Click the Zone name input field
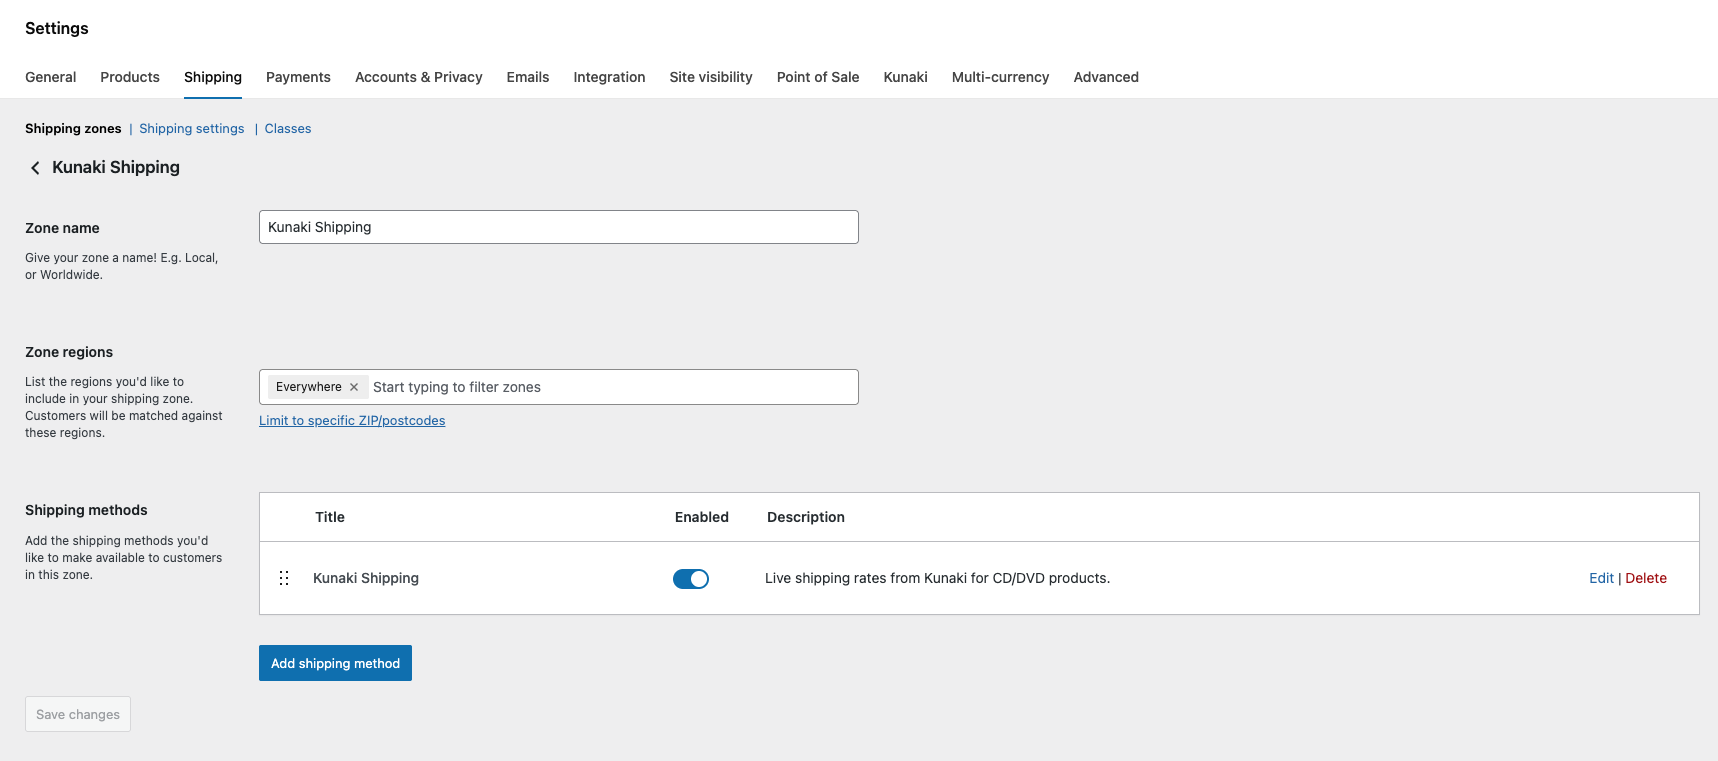This screenshot has width=1718, height=761. 559,227
